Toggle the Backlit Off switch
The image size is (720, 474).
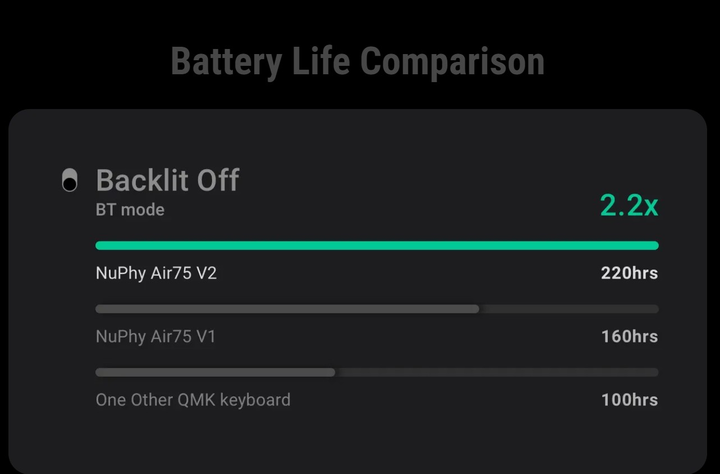tap(70, 180)
